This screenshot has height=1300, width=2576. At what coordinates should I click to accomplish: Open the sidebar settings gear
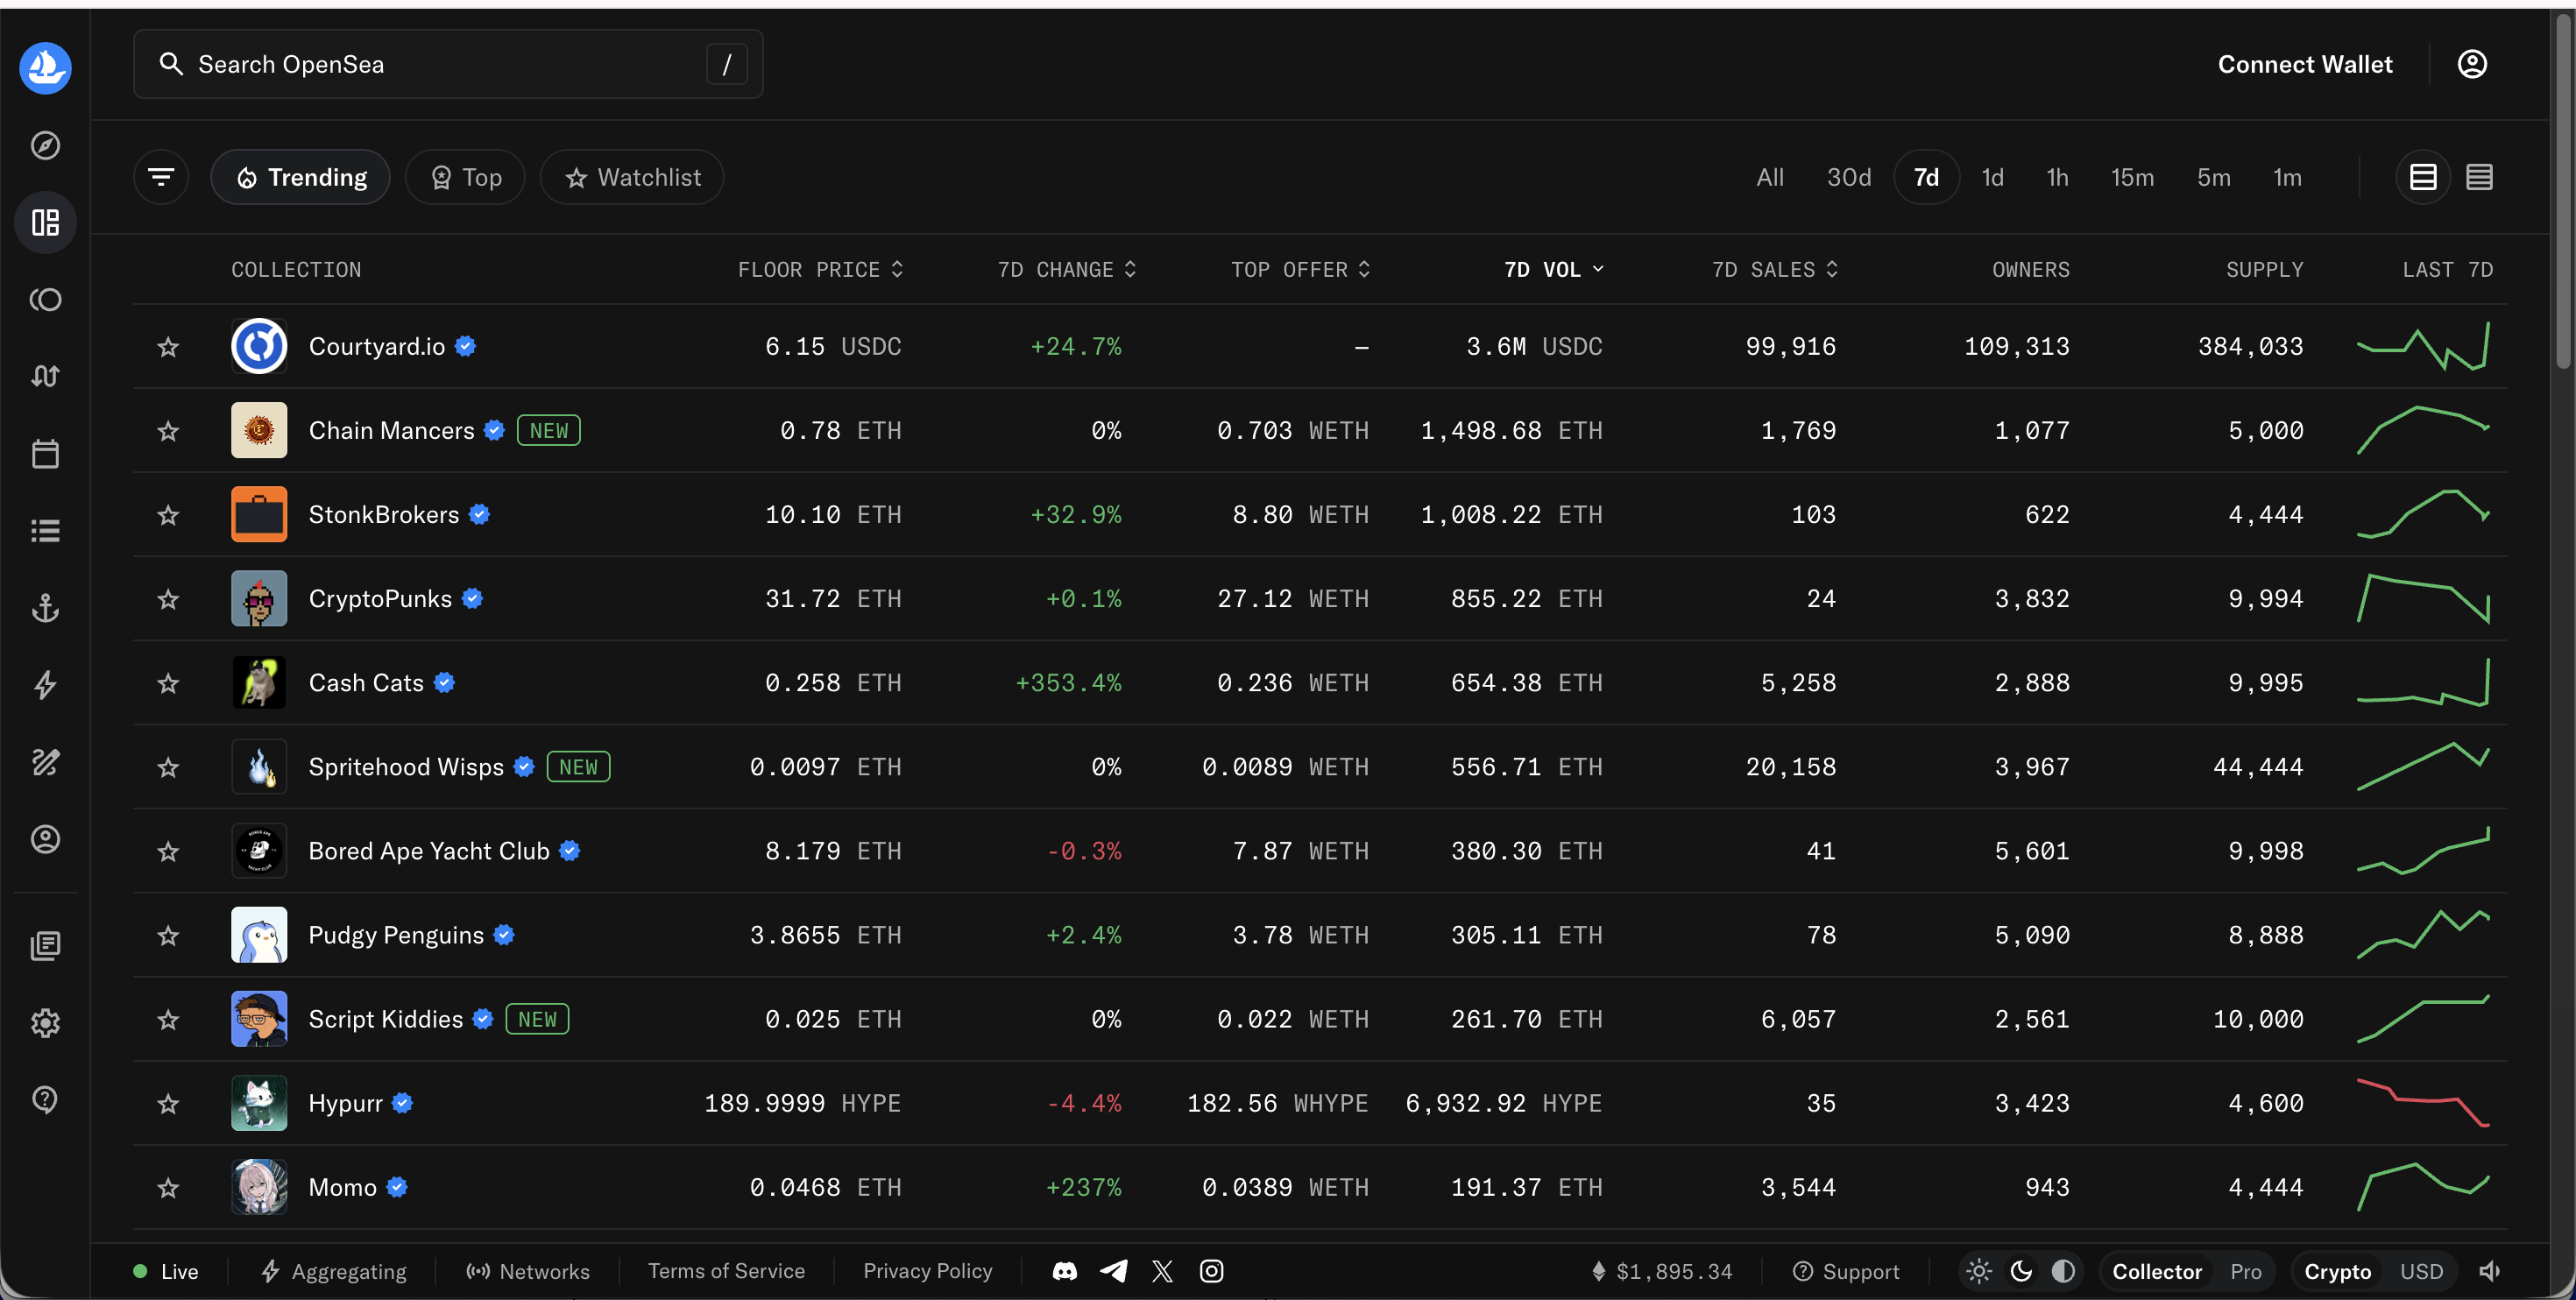pyautogui.click(x=45, y=1023)
